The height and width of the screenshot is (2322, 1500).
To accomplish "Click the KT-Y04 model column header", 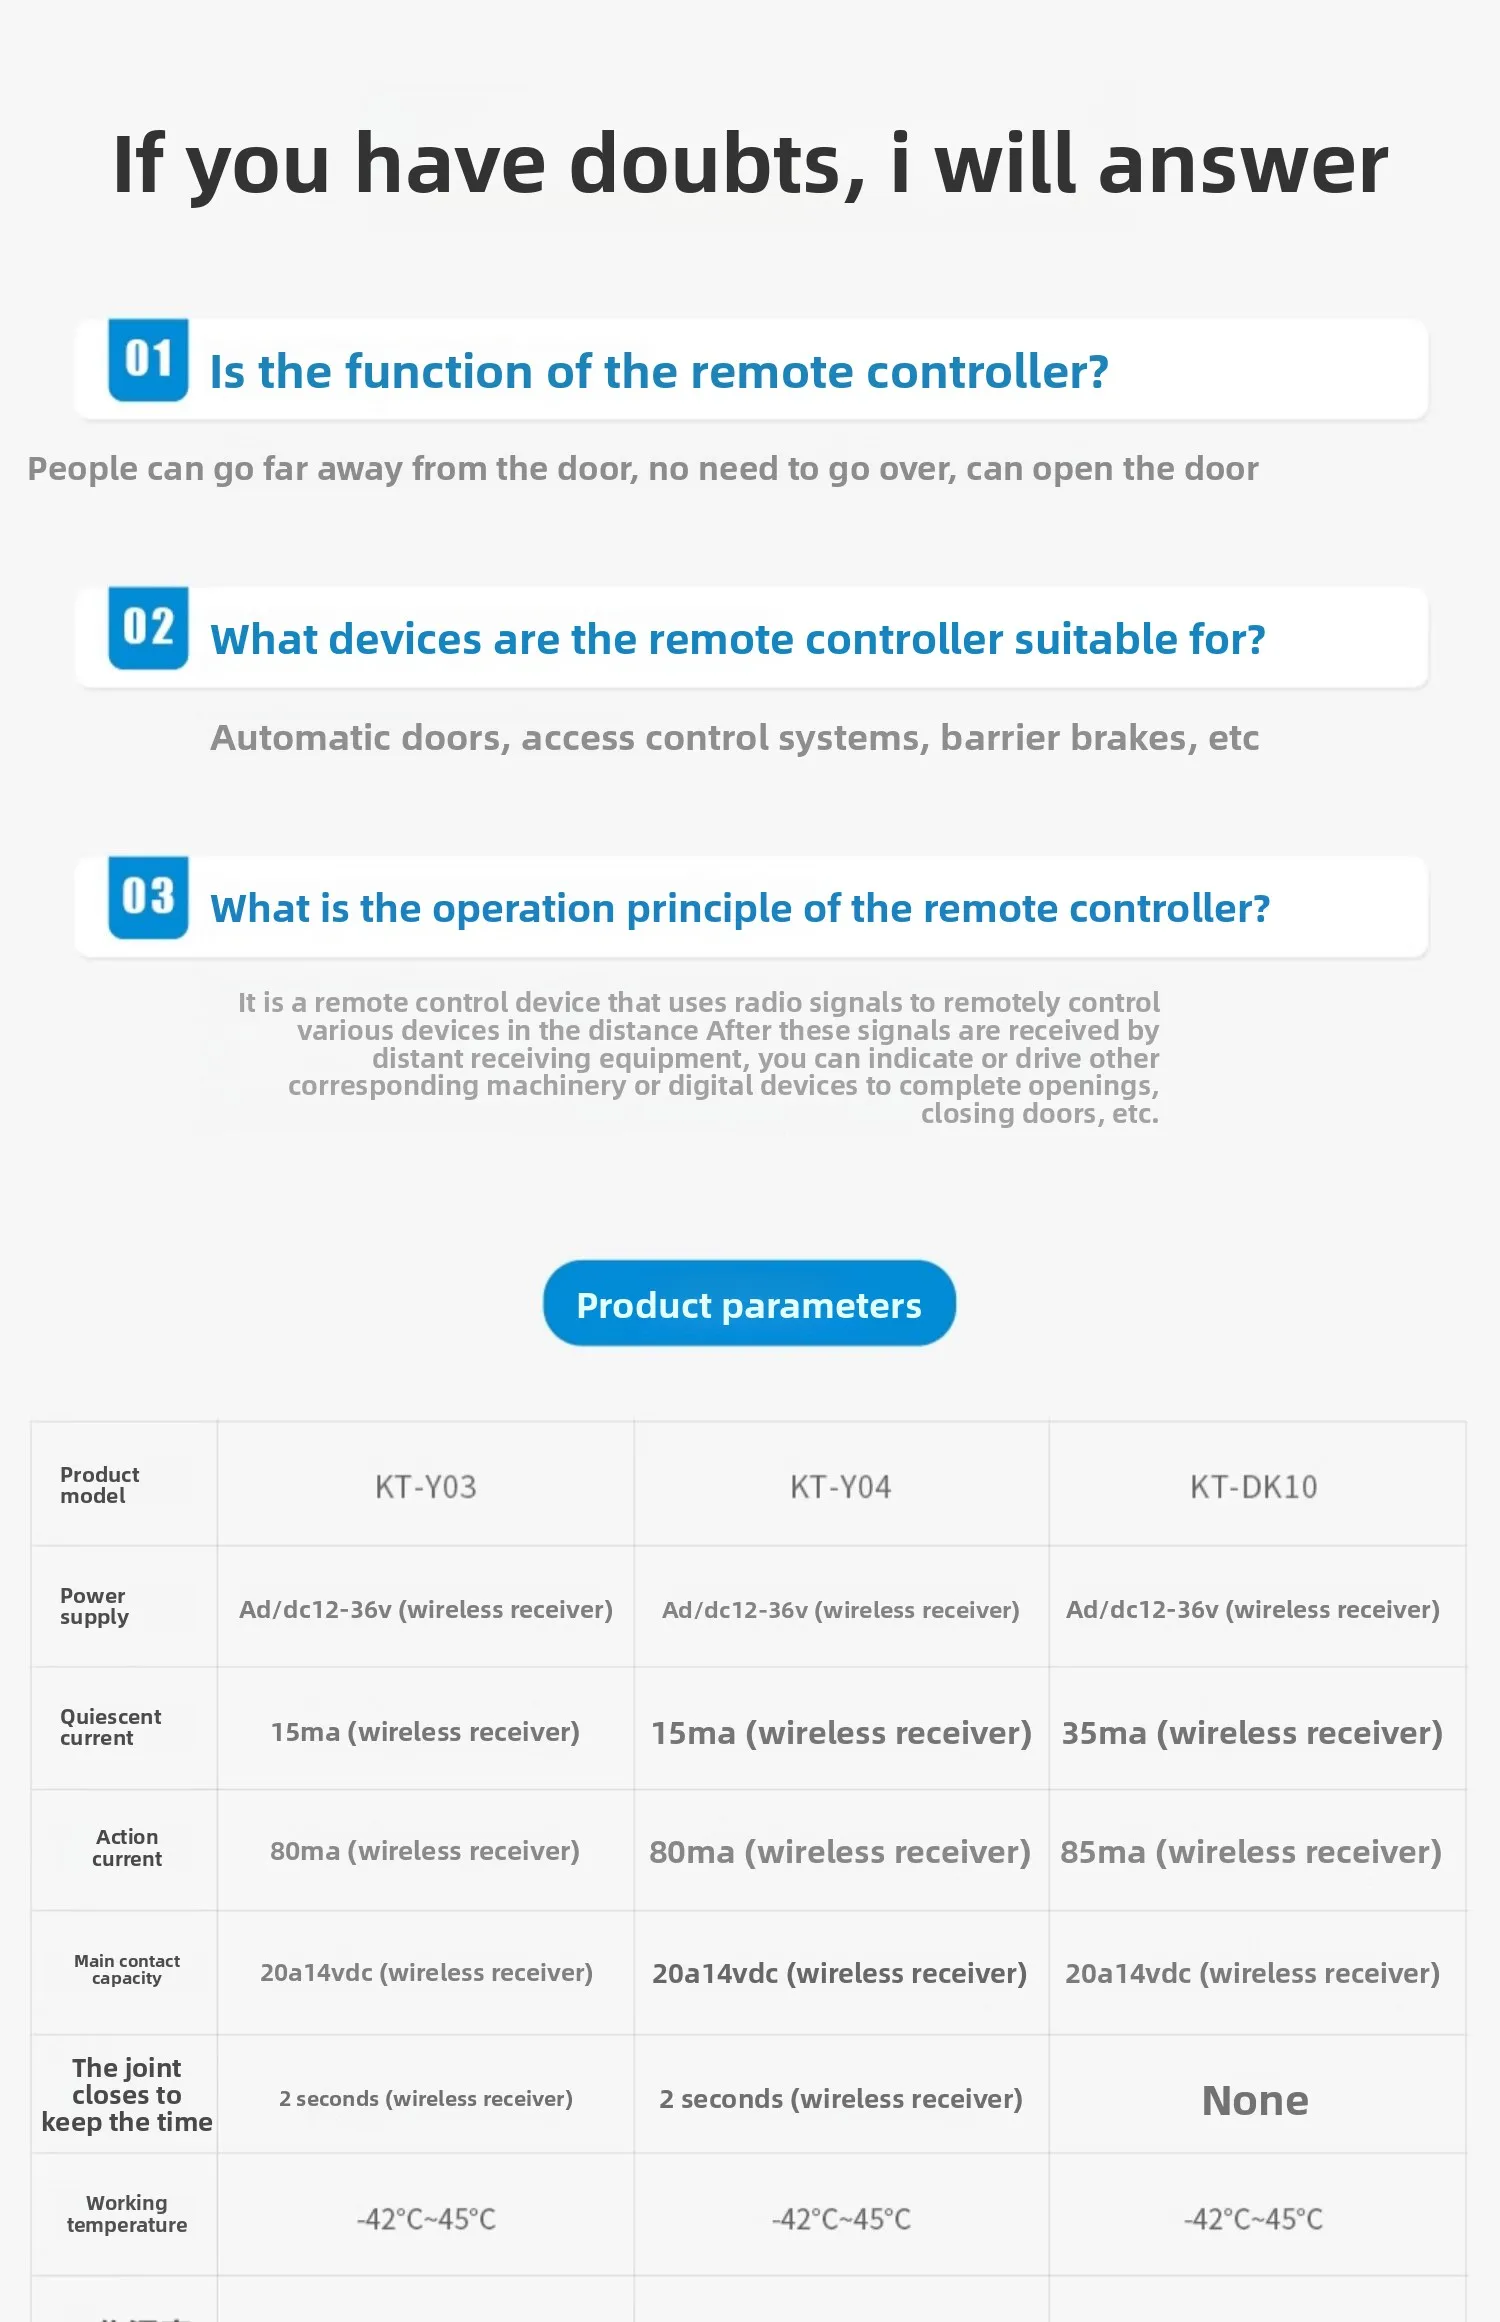I will (x=841, y=1487).
